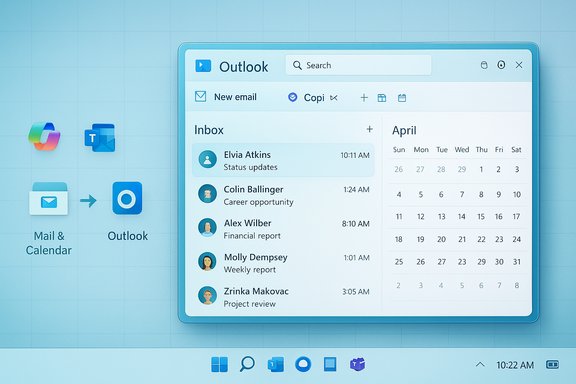This screenshot has height=384, width=576.
Task: Click the magnifier icon in search box
Action: tap(297, 65)
